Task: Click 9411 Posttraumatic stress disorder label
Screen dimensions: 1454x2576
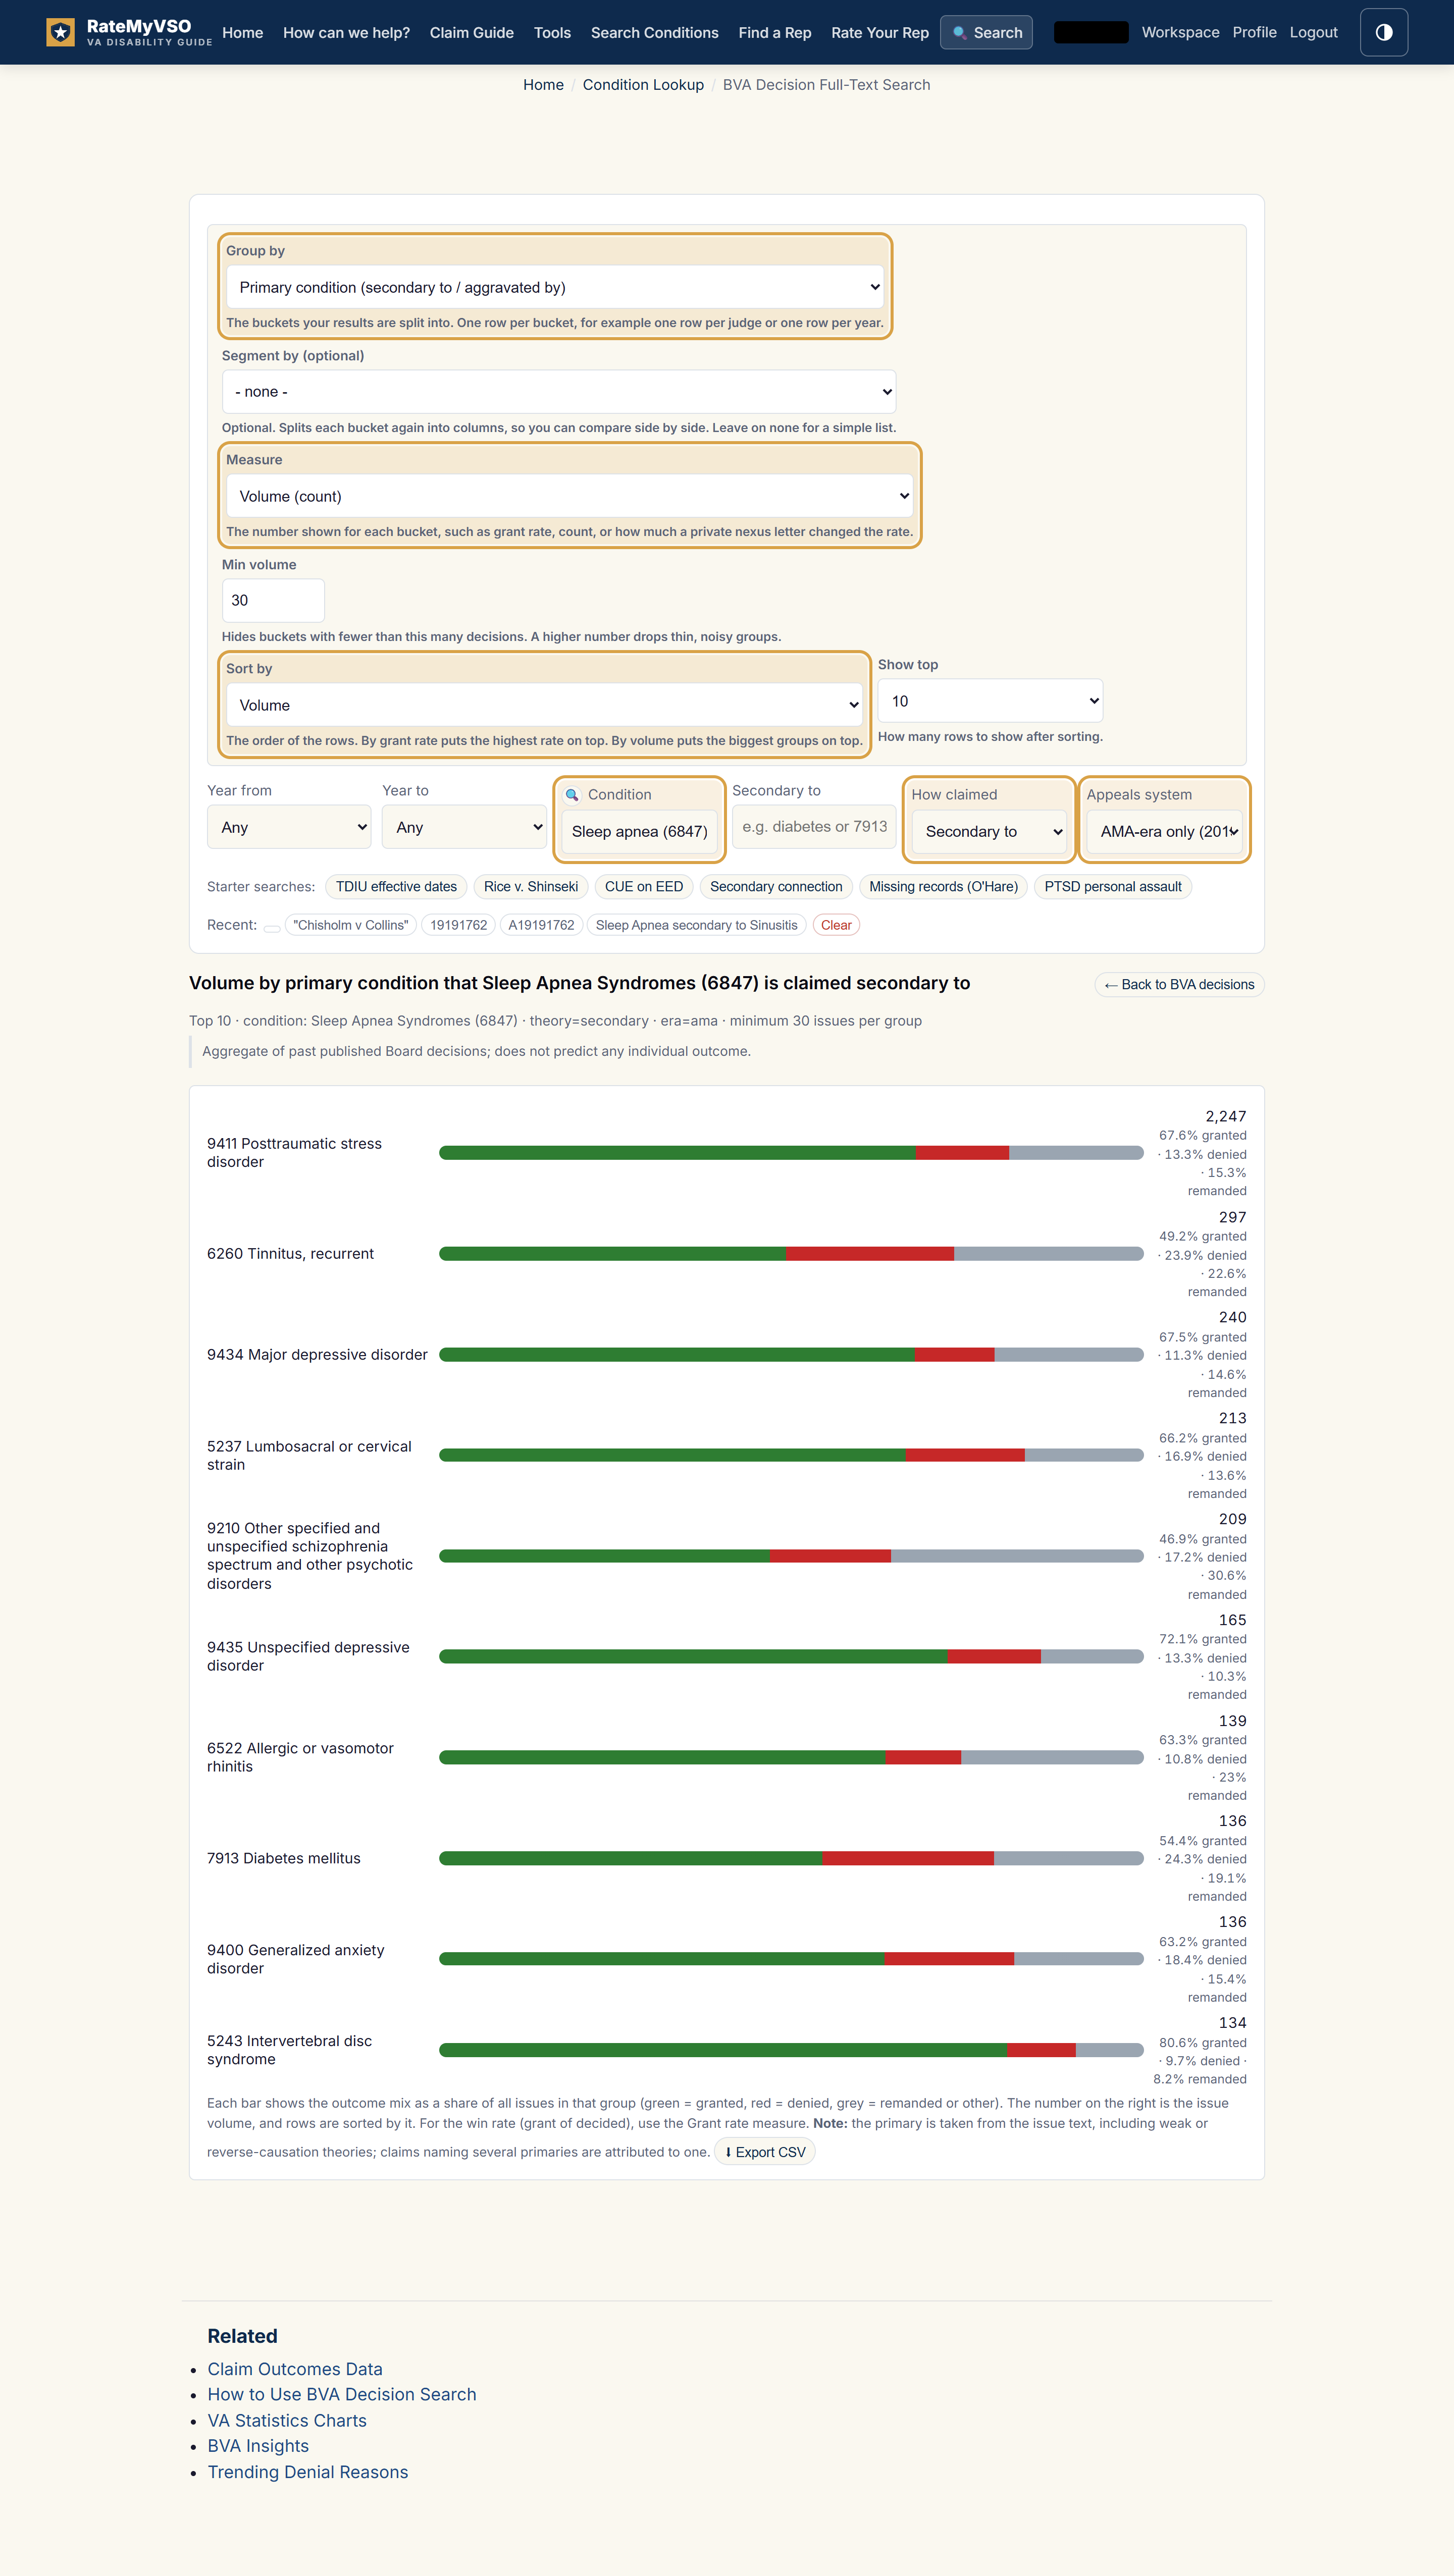Action: 294,1153
